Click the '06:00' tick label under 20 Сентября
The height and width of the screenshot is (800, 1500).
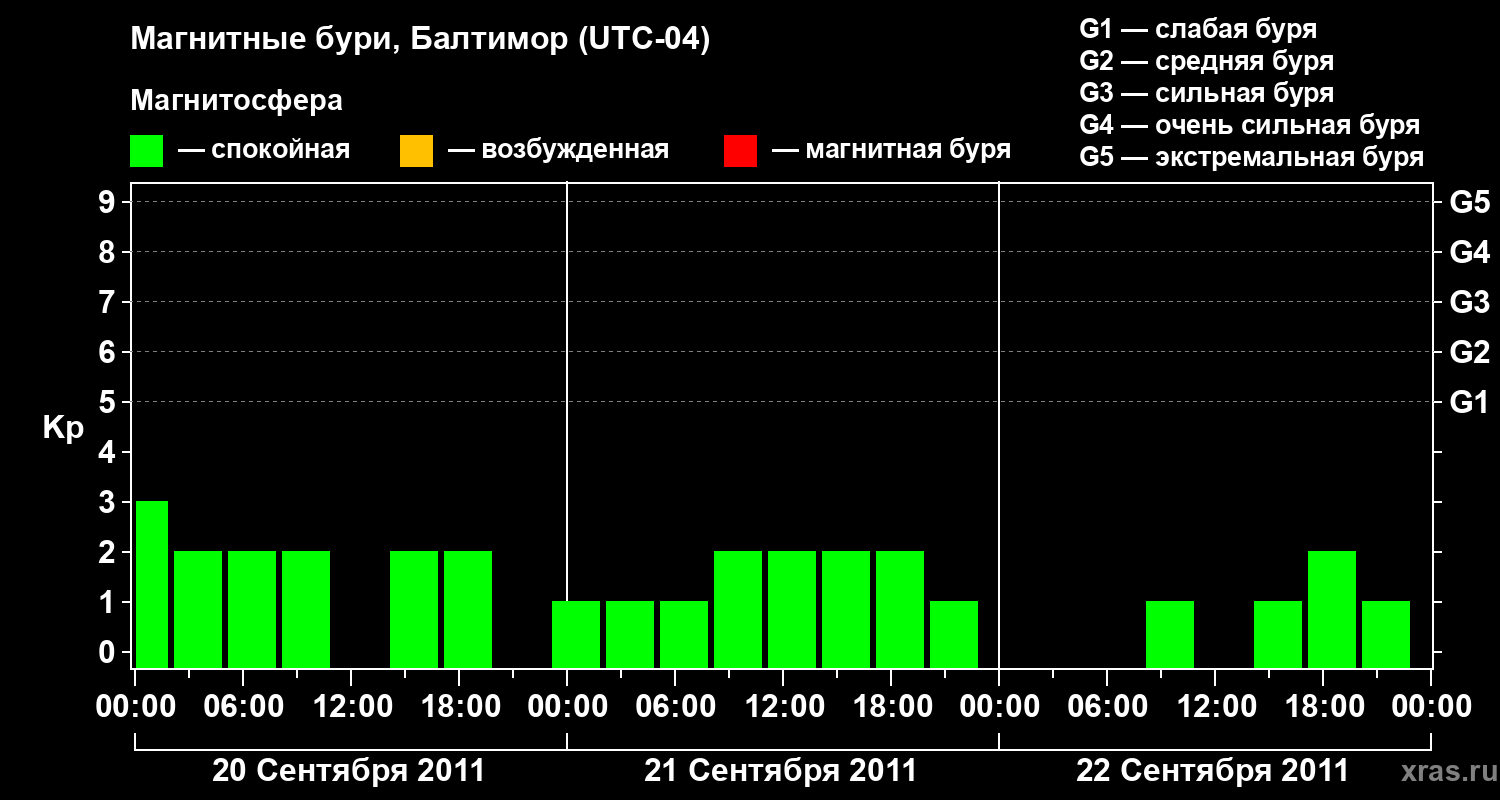point(243,706)
